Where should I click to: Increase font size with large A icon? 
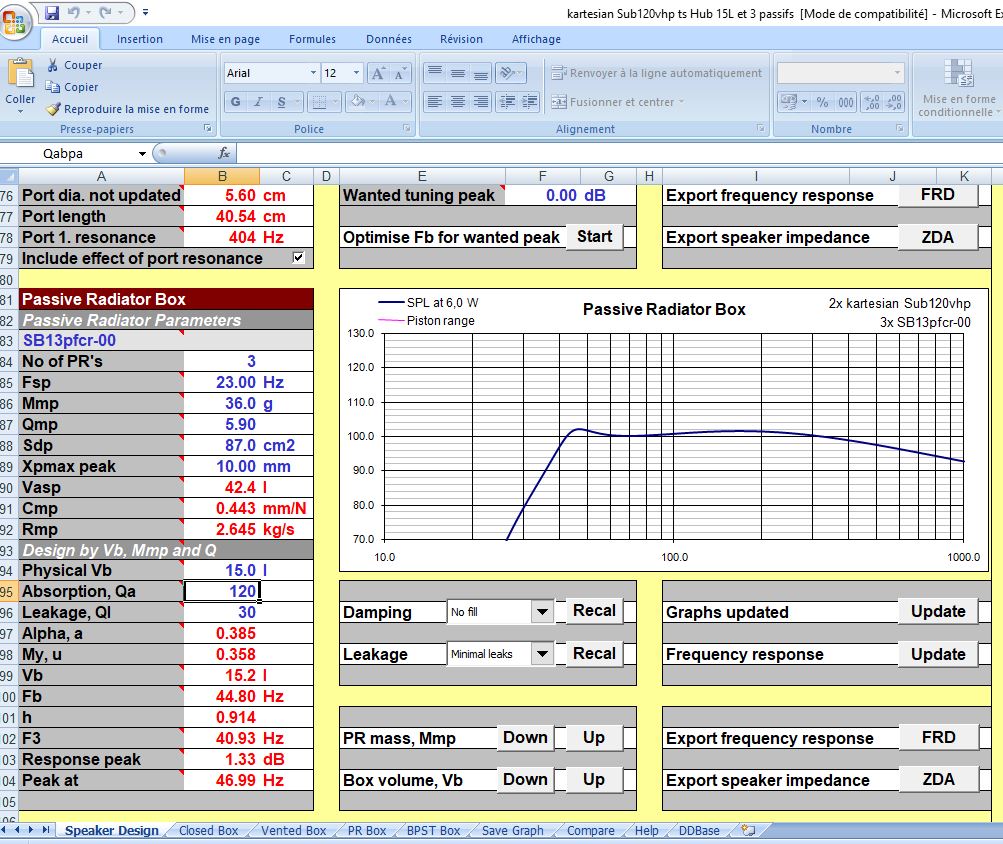378,73
